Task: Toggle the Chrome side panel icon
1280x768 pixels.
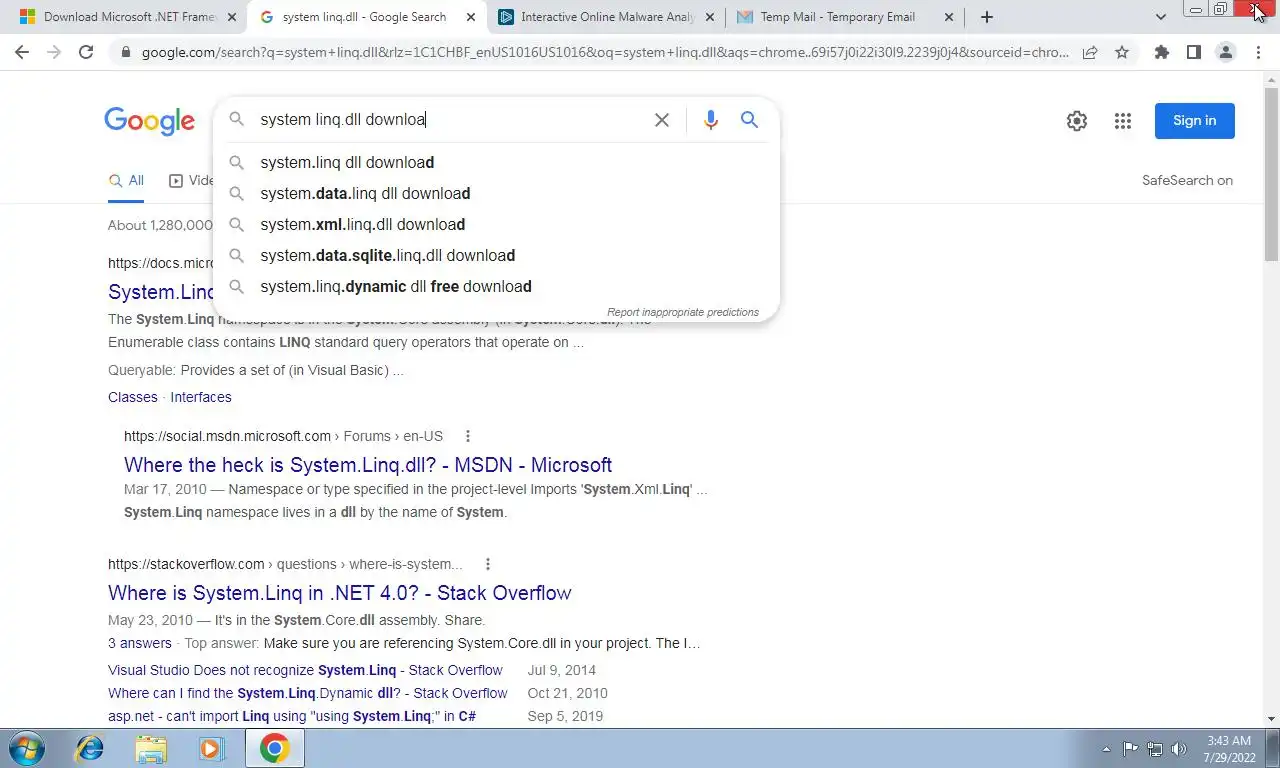Action: tap(1193, 52)
